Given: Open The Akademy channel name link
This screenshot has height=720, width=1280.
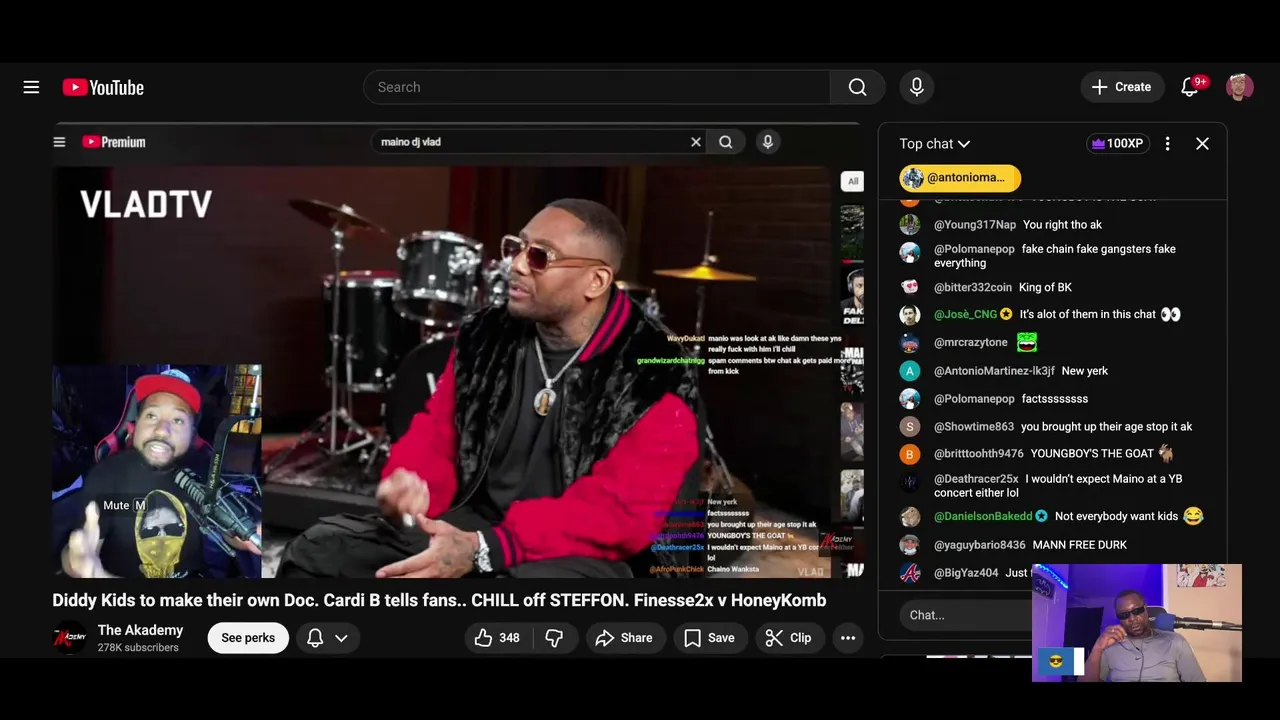Looking at the screenshot, I should tap(140, 630).
